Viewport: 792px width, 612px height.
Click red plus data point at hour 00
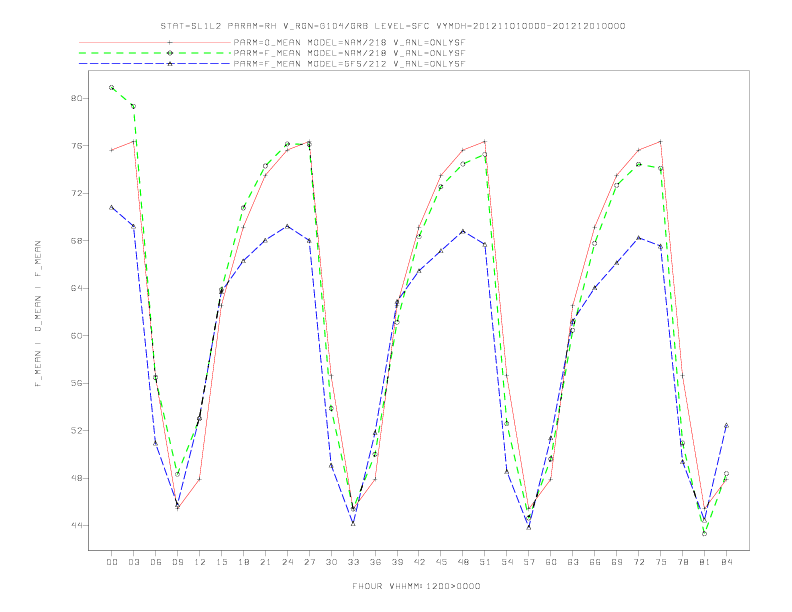click(x=112, y=150)
